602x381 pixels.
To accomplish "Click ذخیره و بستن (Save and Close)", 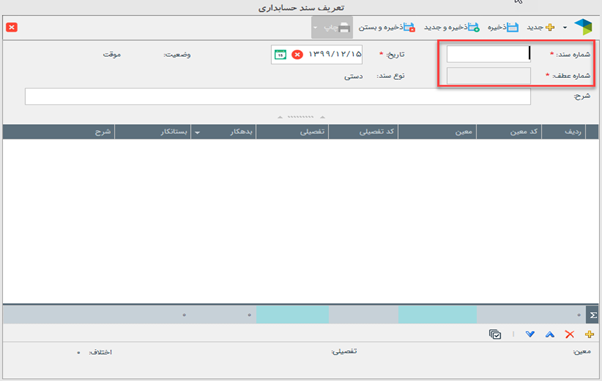I will click(387, 27).
